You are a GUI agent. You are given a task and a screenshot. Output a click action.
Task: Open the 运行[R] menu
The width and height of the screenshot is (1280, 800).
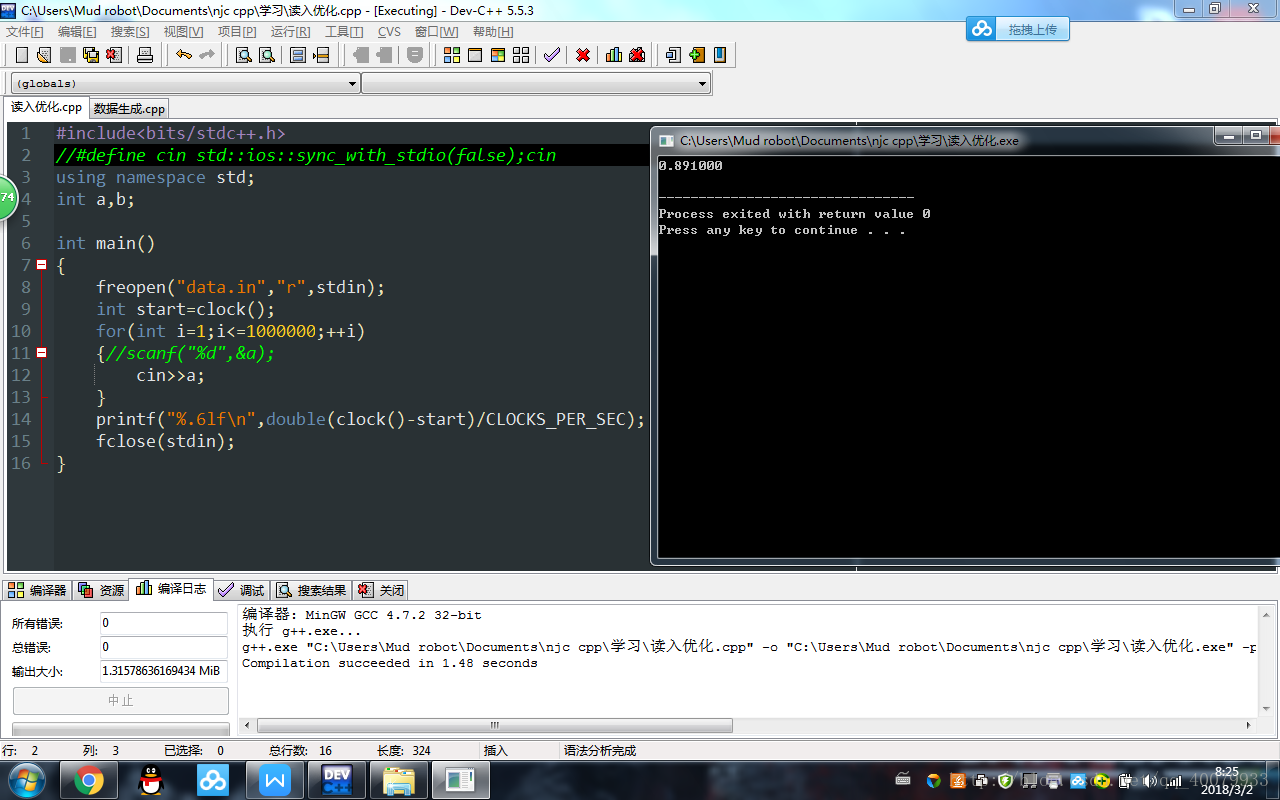(x=290, y=32)
